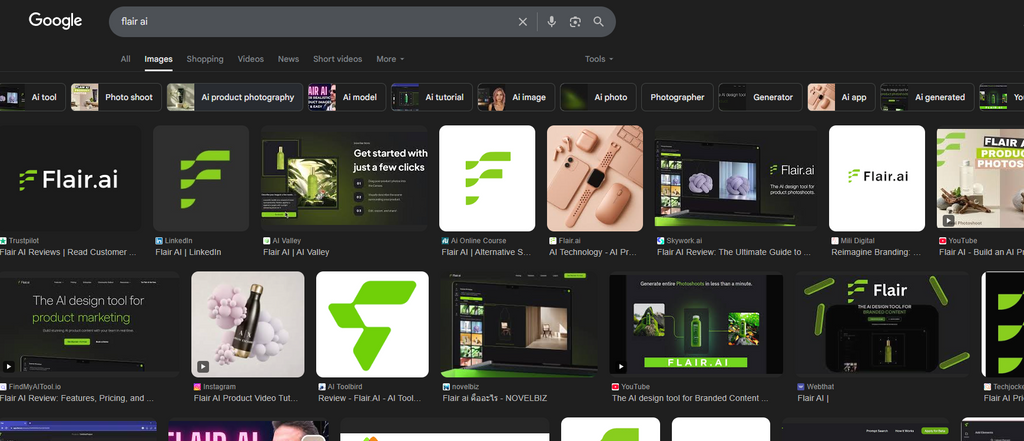Play icon on the FindMyAITool video thumbnail
1024x441 pixels.
(x=8, y=367)
